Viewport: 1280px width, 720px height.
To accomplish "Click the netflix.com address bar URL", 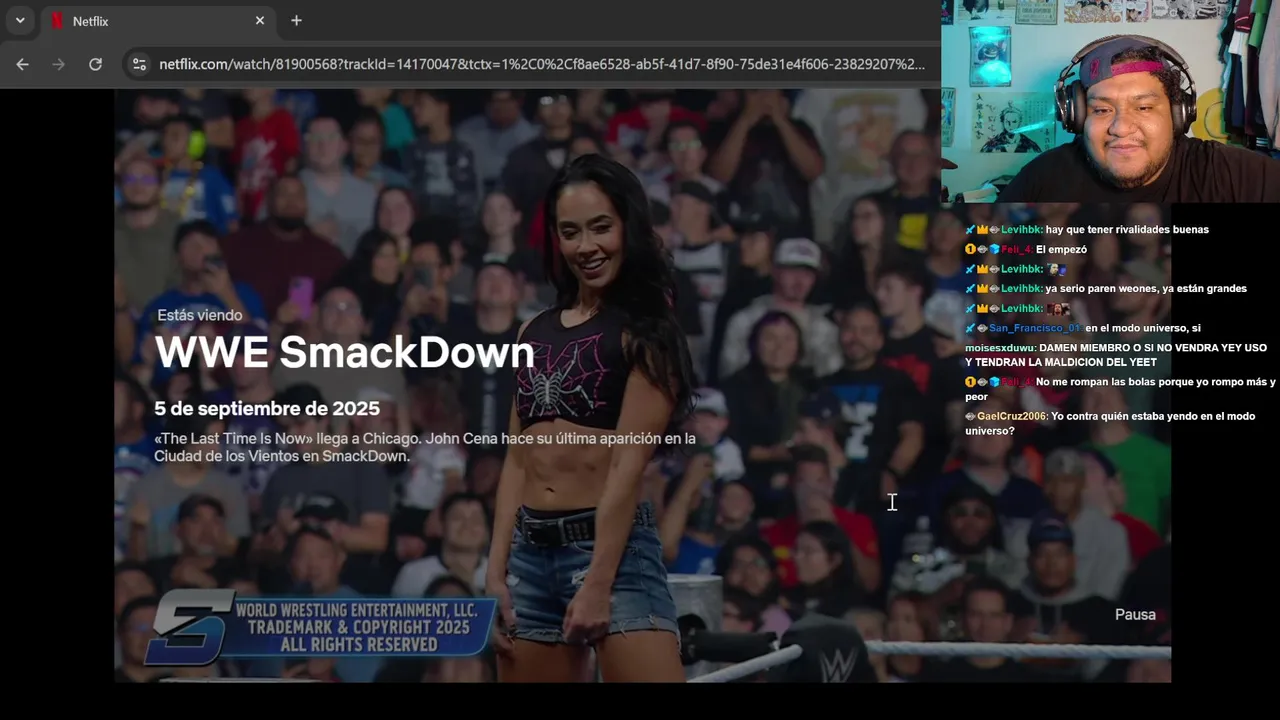I will coord(542,64).
